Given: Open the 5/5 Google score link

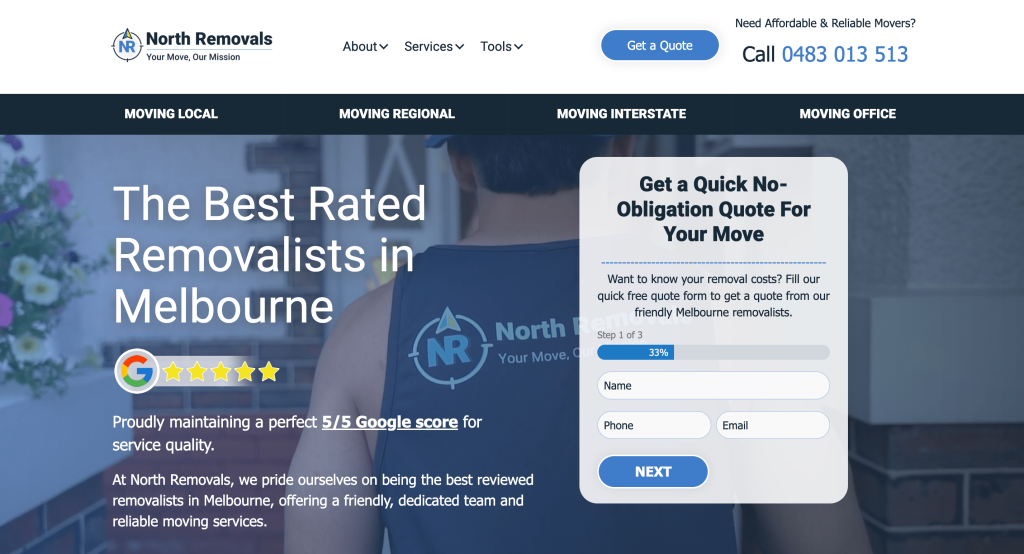Looking at the screenshot, I should [x=390, y=422].
